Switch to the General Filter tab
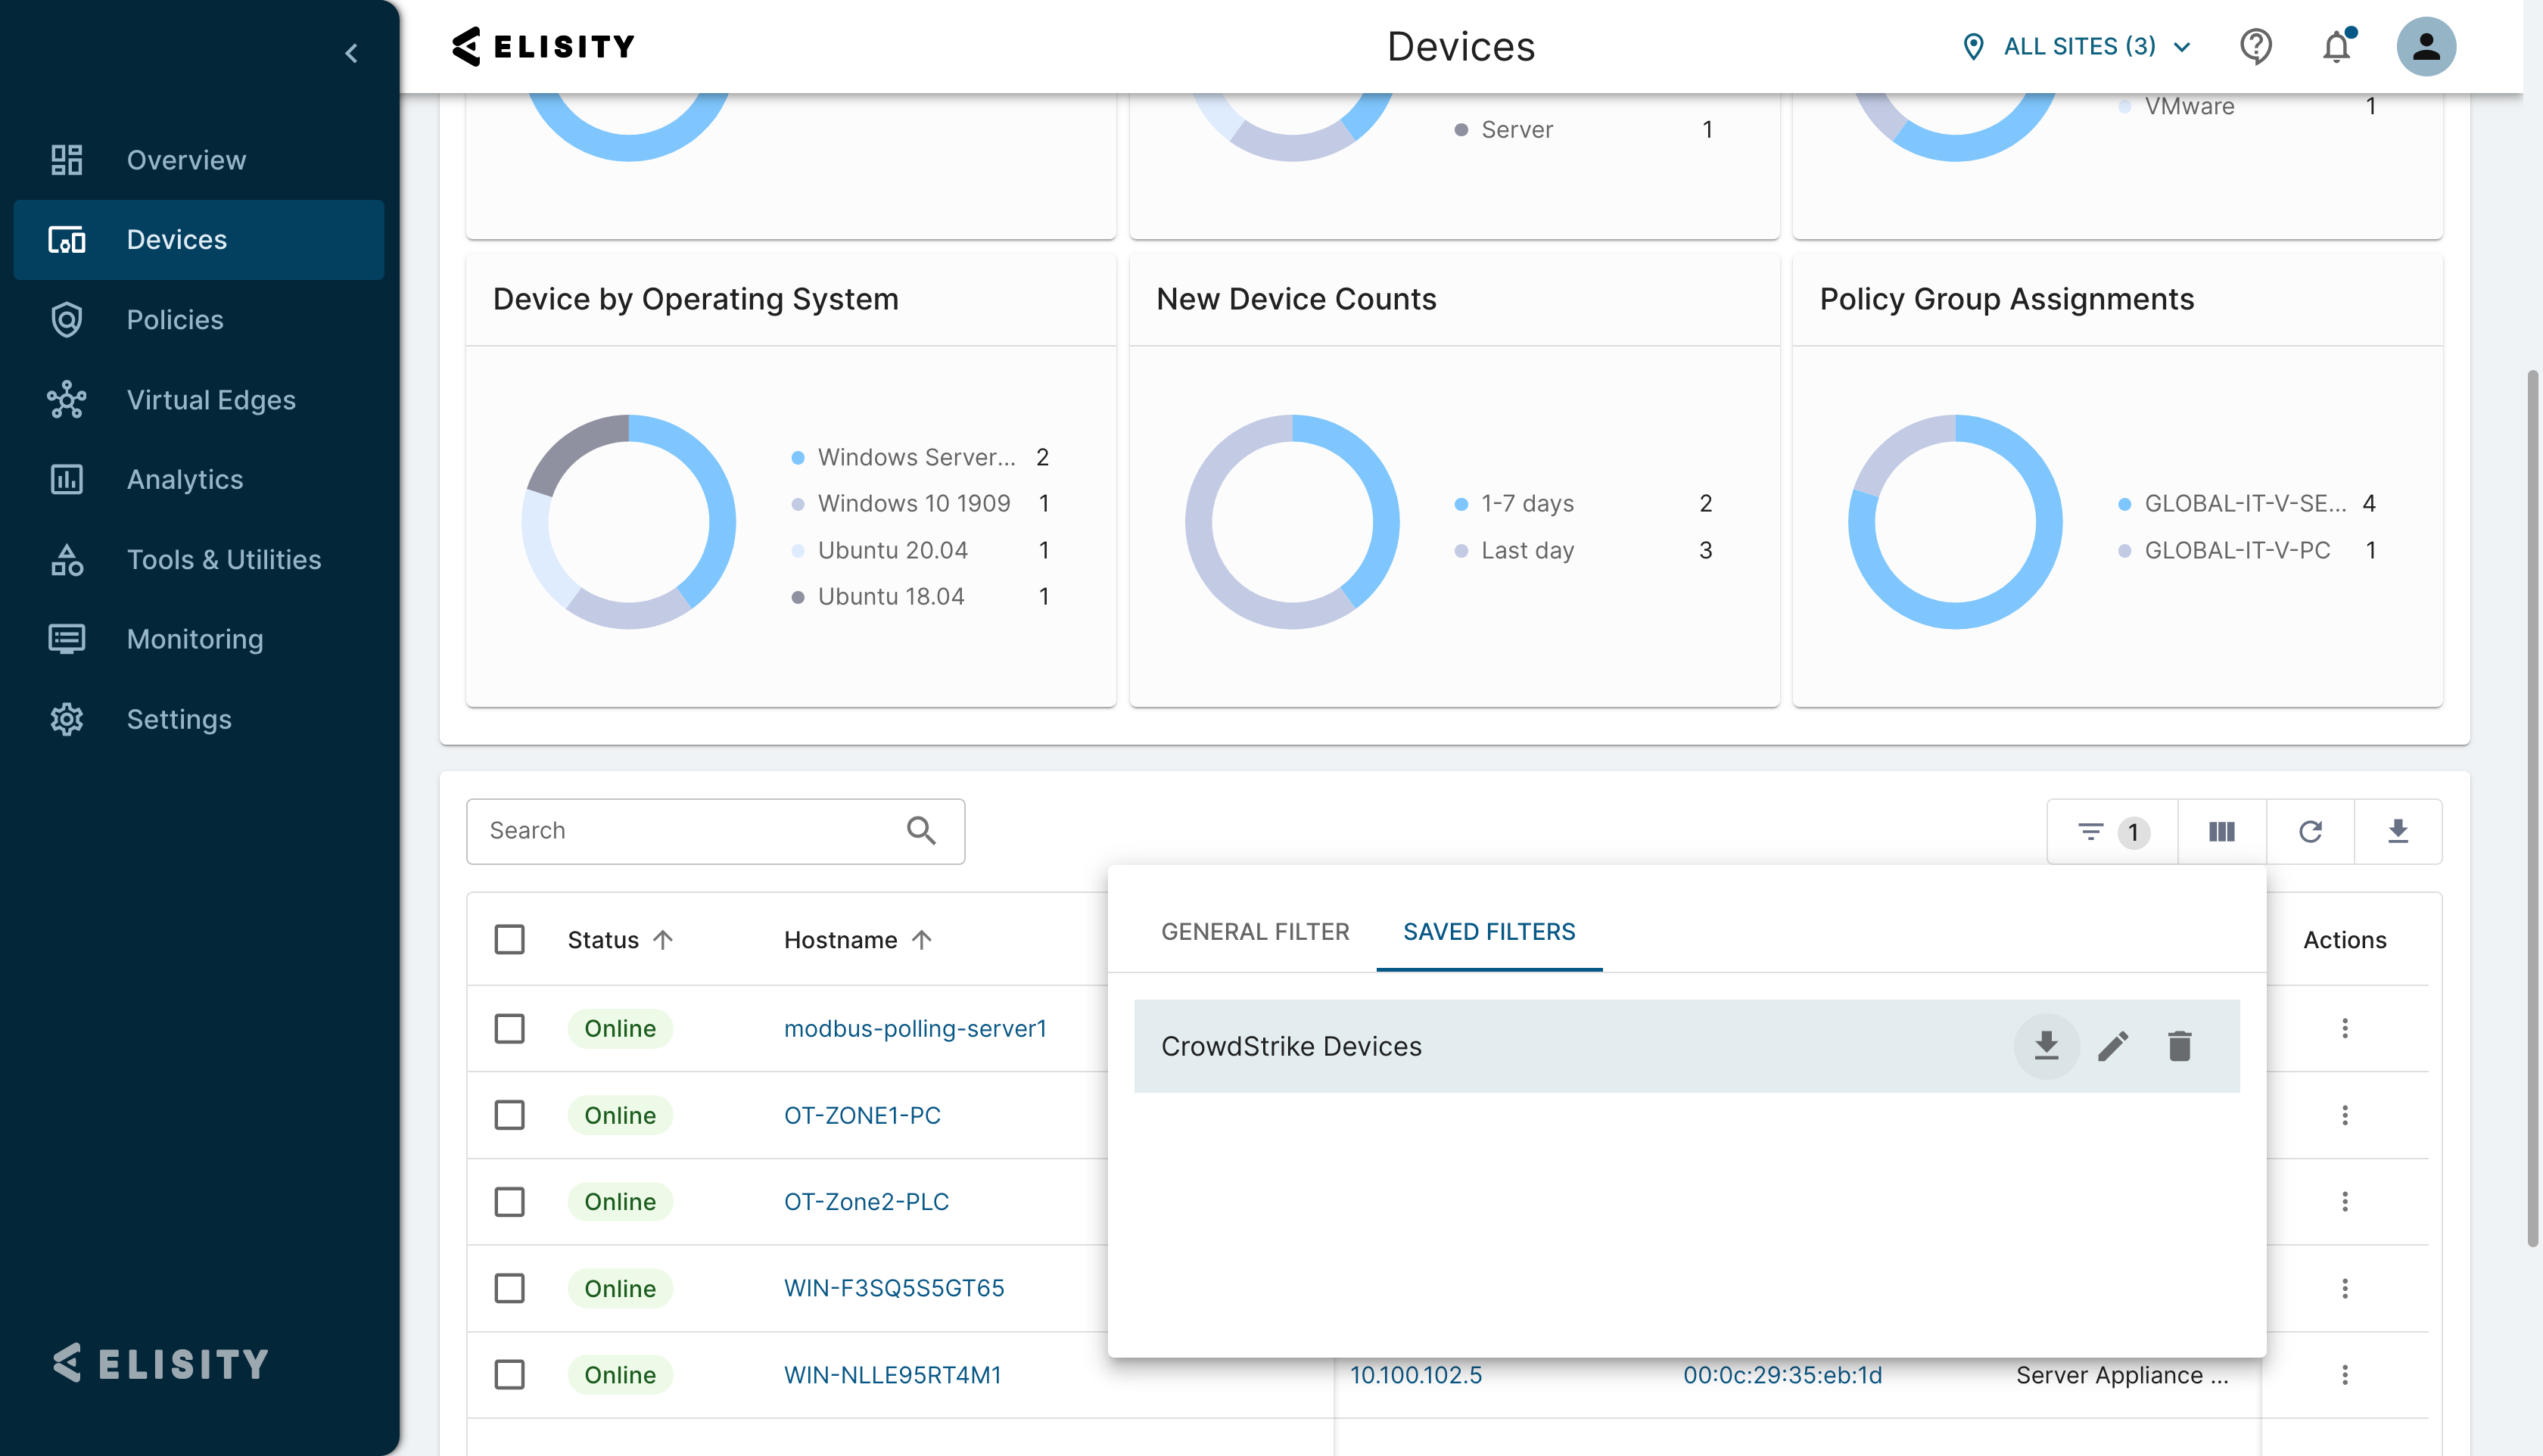The image size is (2543, 1456). point(1254,931)
